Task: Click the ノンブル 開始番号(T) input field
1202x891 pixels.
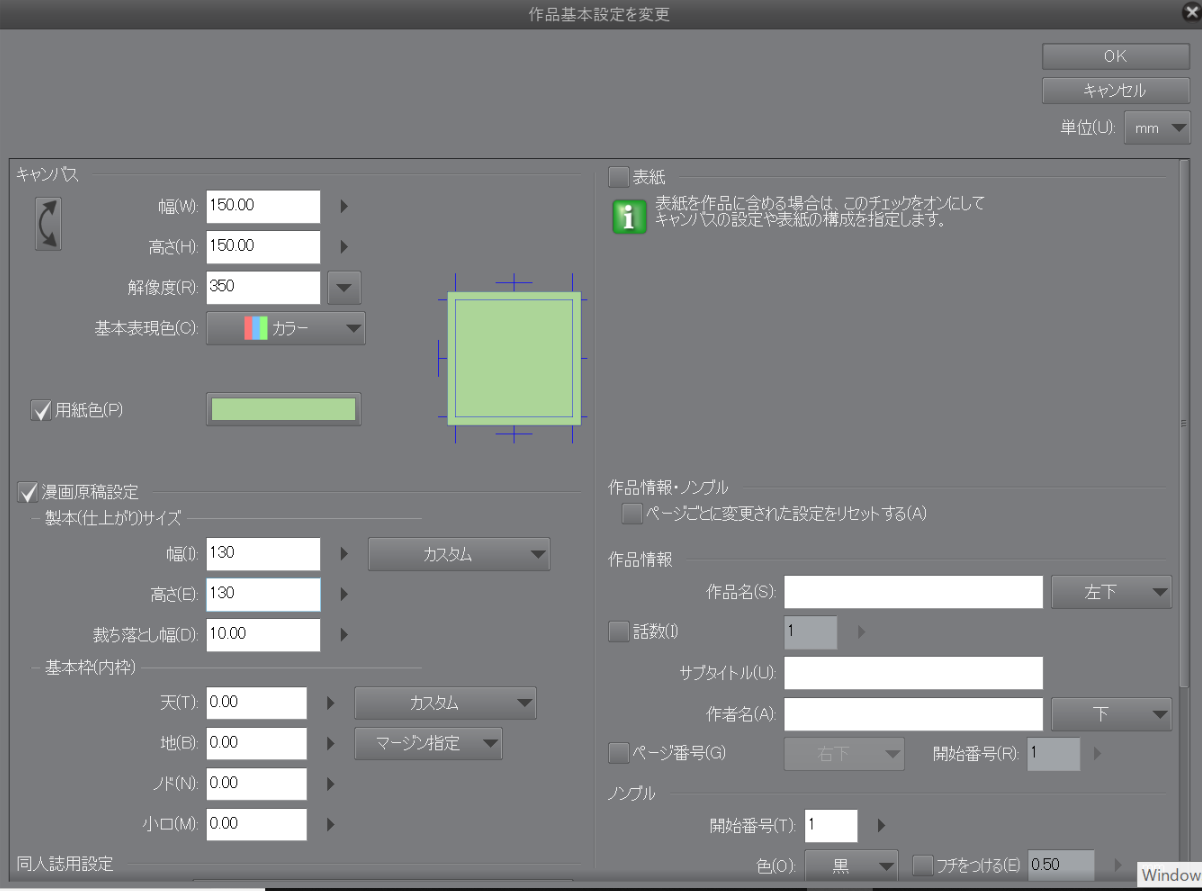Action: pos(830,826)
